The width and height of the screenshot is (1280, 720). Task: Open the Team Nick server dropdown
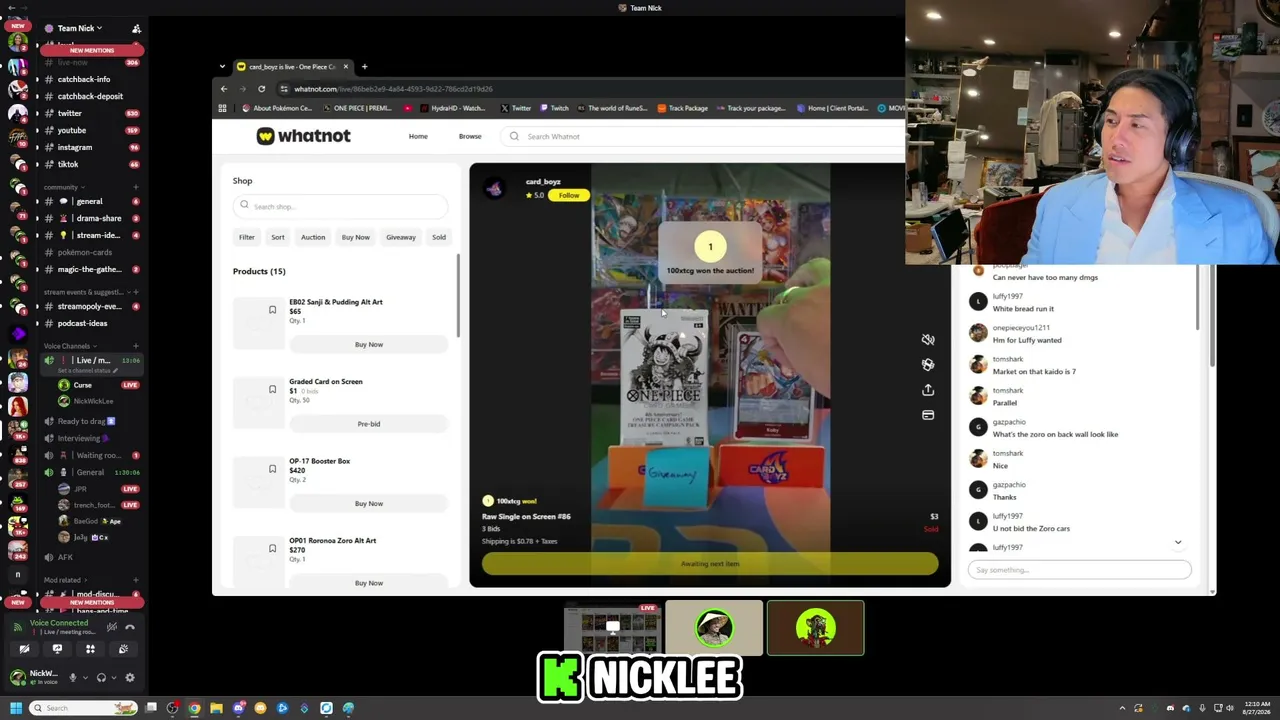coord(80,28)
